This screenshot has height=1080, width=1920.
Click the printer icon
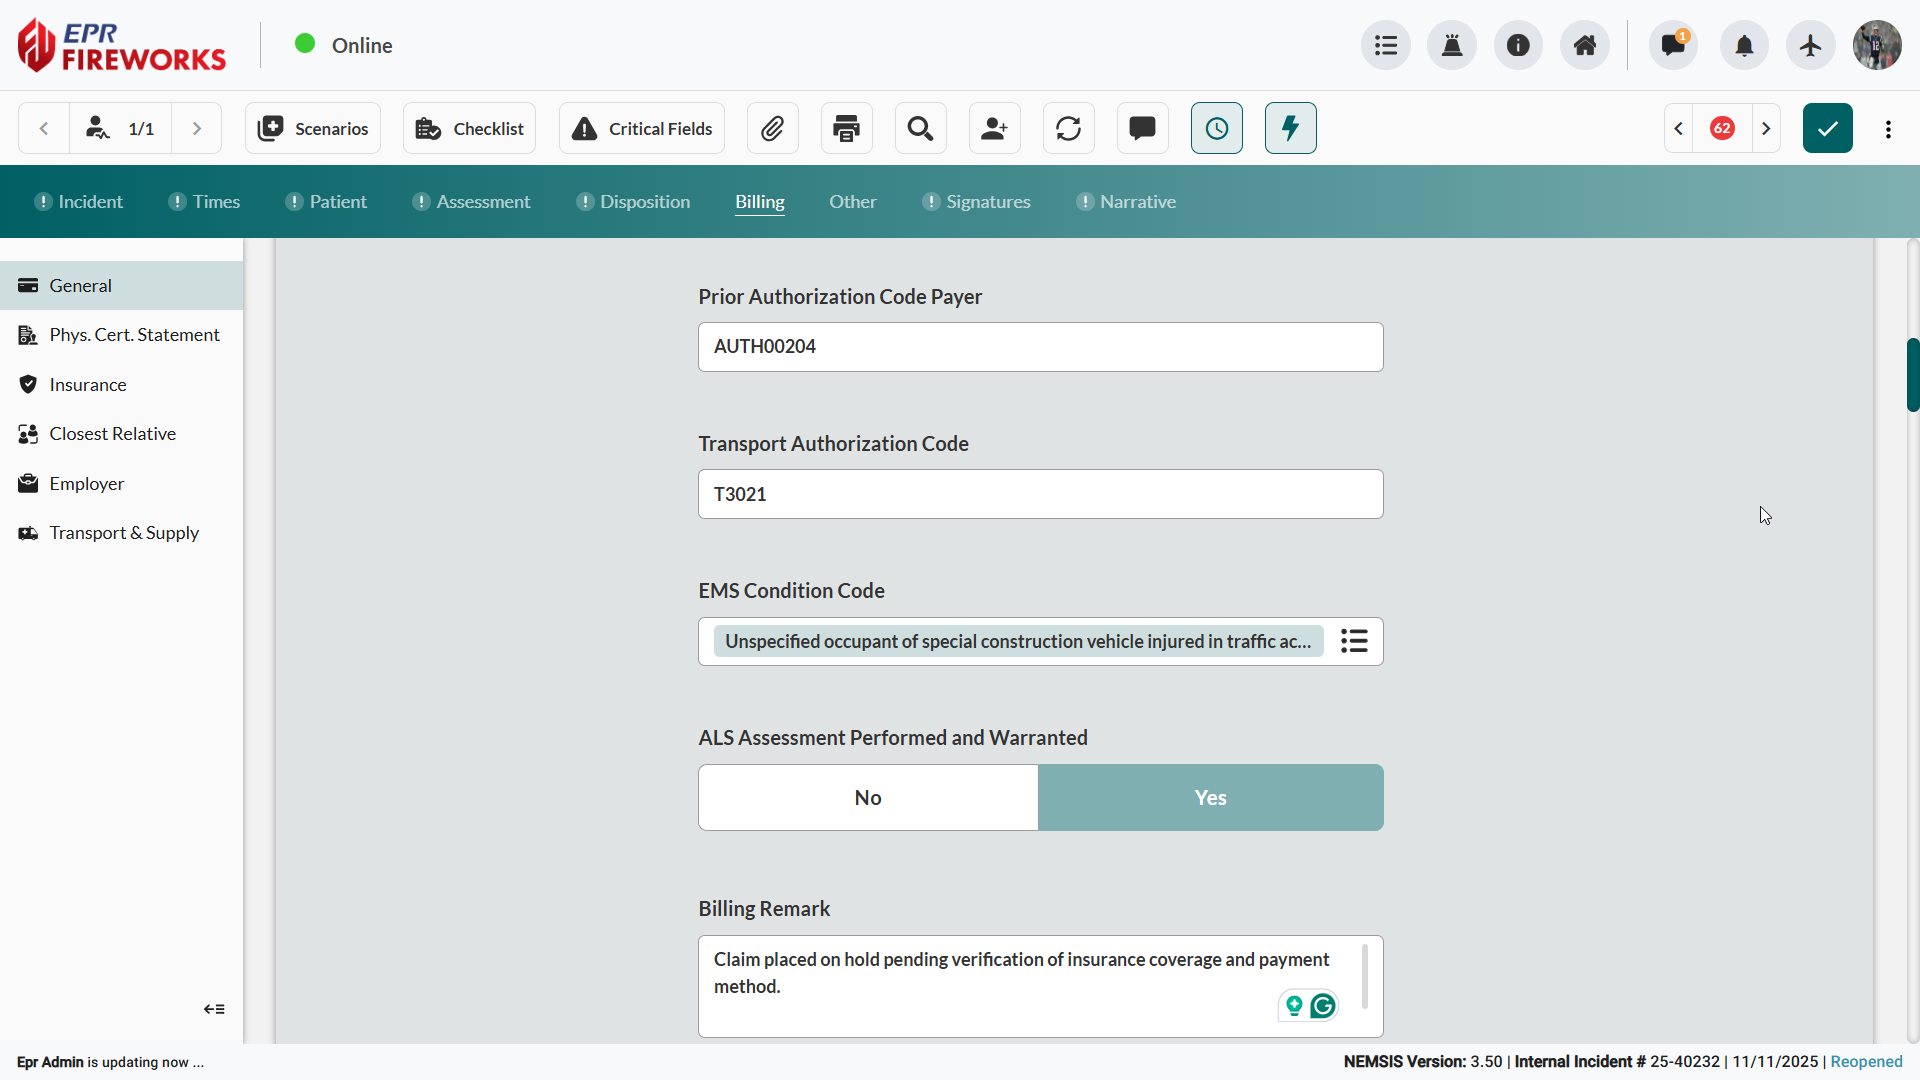[x=846, y=128]
